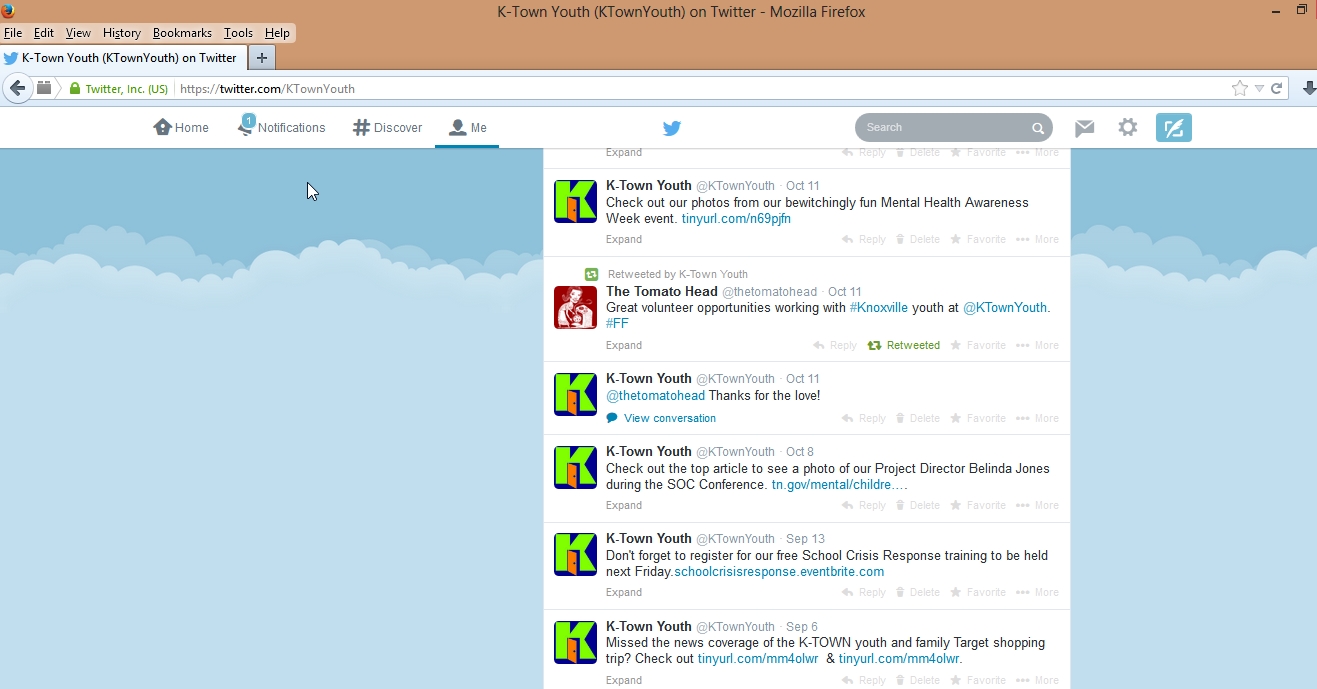Open the settings gear menu
Screen dimensions: 1317x689
(1128, 128)
